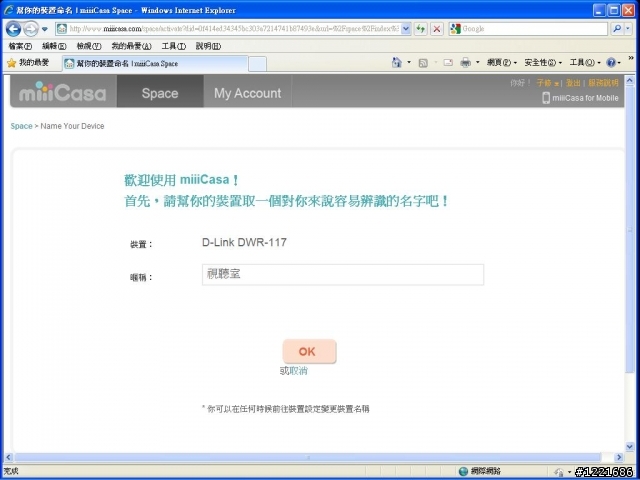Open the 檔案(F) menu
640x480 pixels.
[x=20, y=46]
